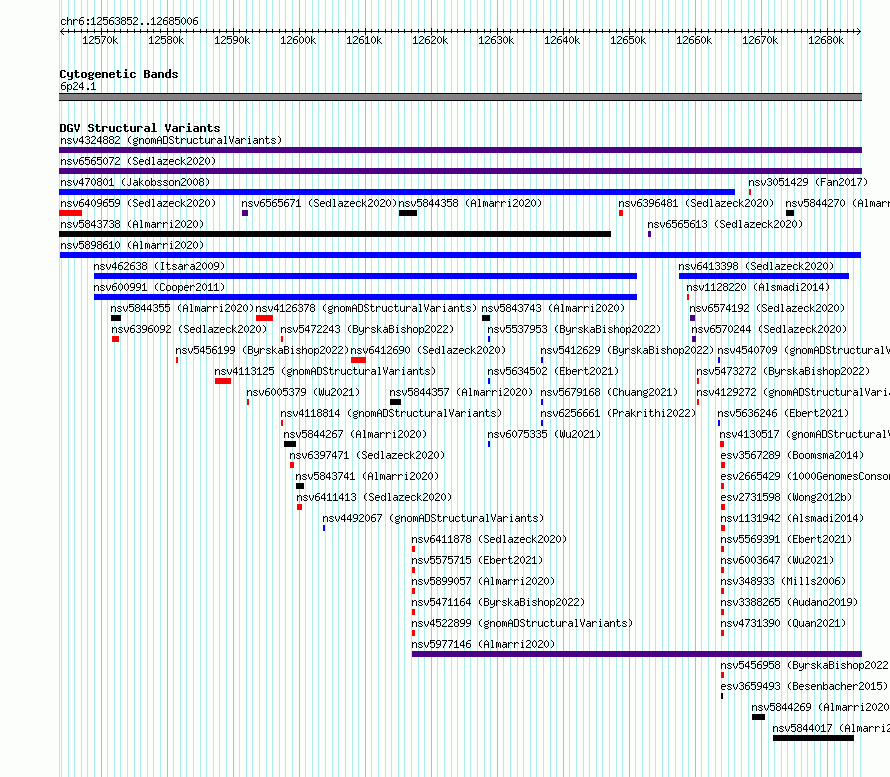The width and height of the screenshot is (890, 777).
Task: Select the nsv5473272 (ByrskaBishop2022) label
Action: [783, 371]
